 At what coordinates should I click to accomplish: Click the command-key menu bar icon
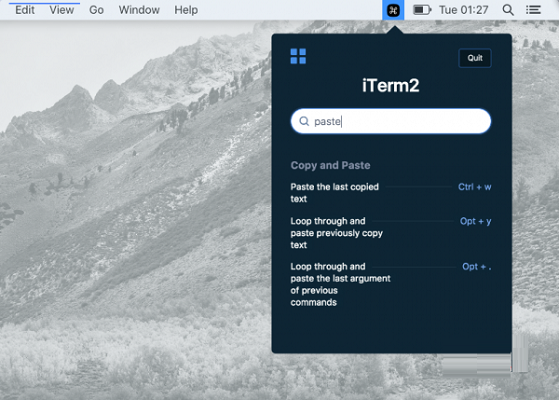point(393,10)
